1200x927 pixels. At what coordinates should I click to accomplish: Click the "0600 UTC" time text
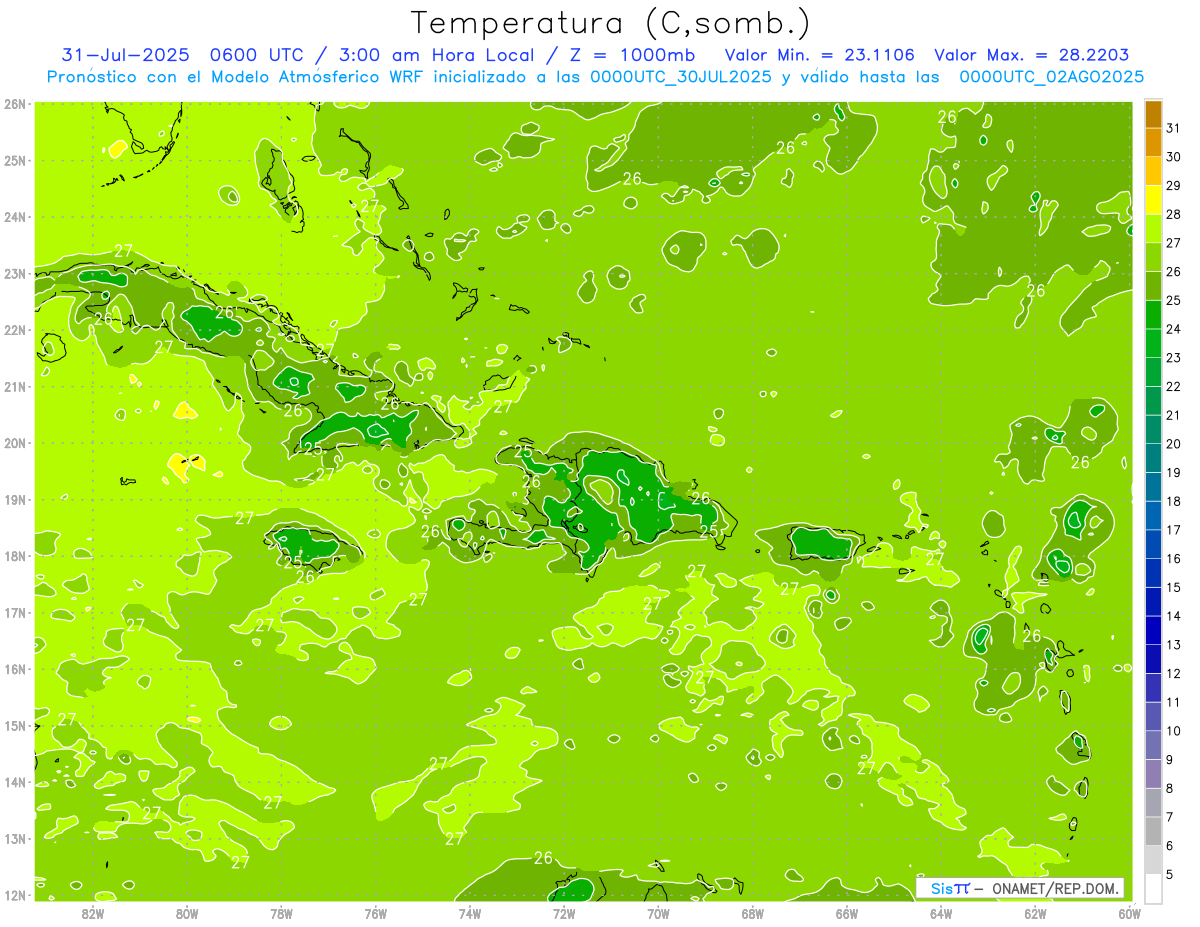point(256,55)
